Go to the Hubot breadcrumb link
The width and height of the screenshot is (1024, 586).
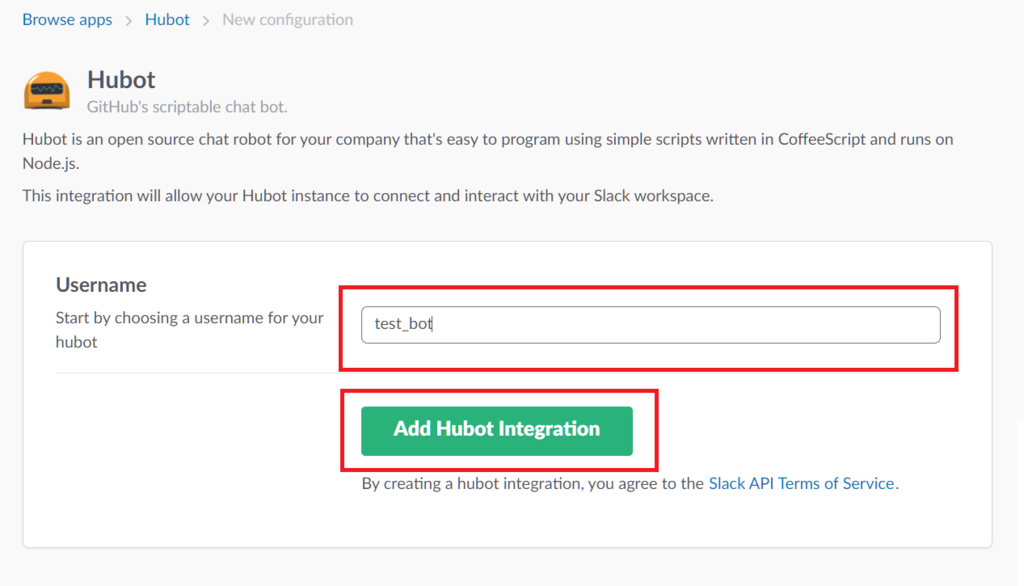[x=167, y=20]
